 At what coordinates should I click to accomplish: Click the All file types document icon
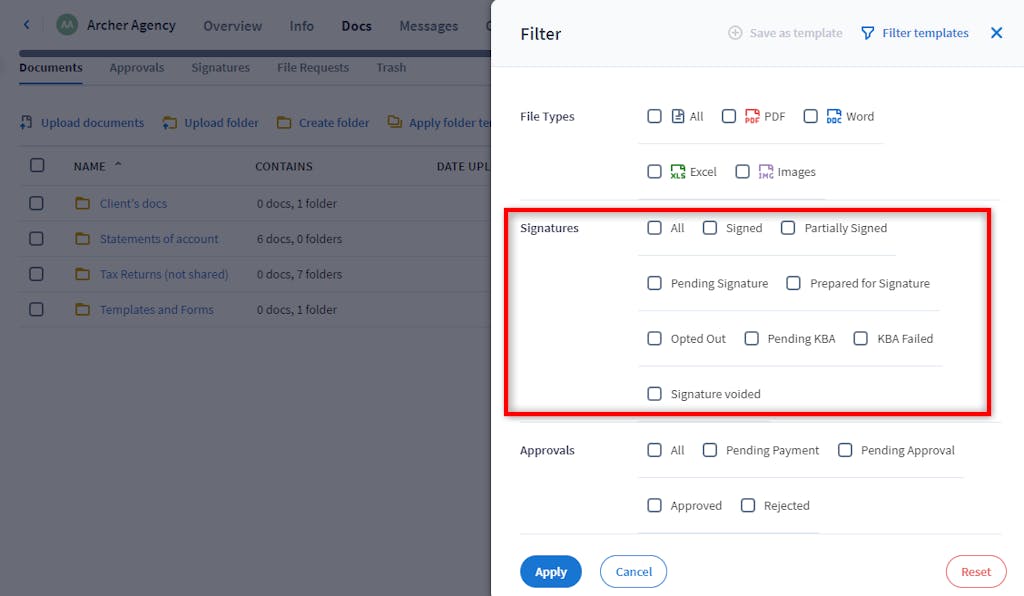point(678,116)
